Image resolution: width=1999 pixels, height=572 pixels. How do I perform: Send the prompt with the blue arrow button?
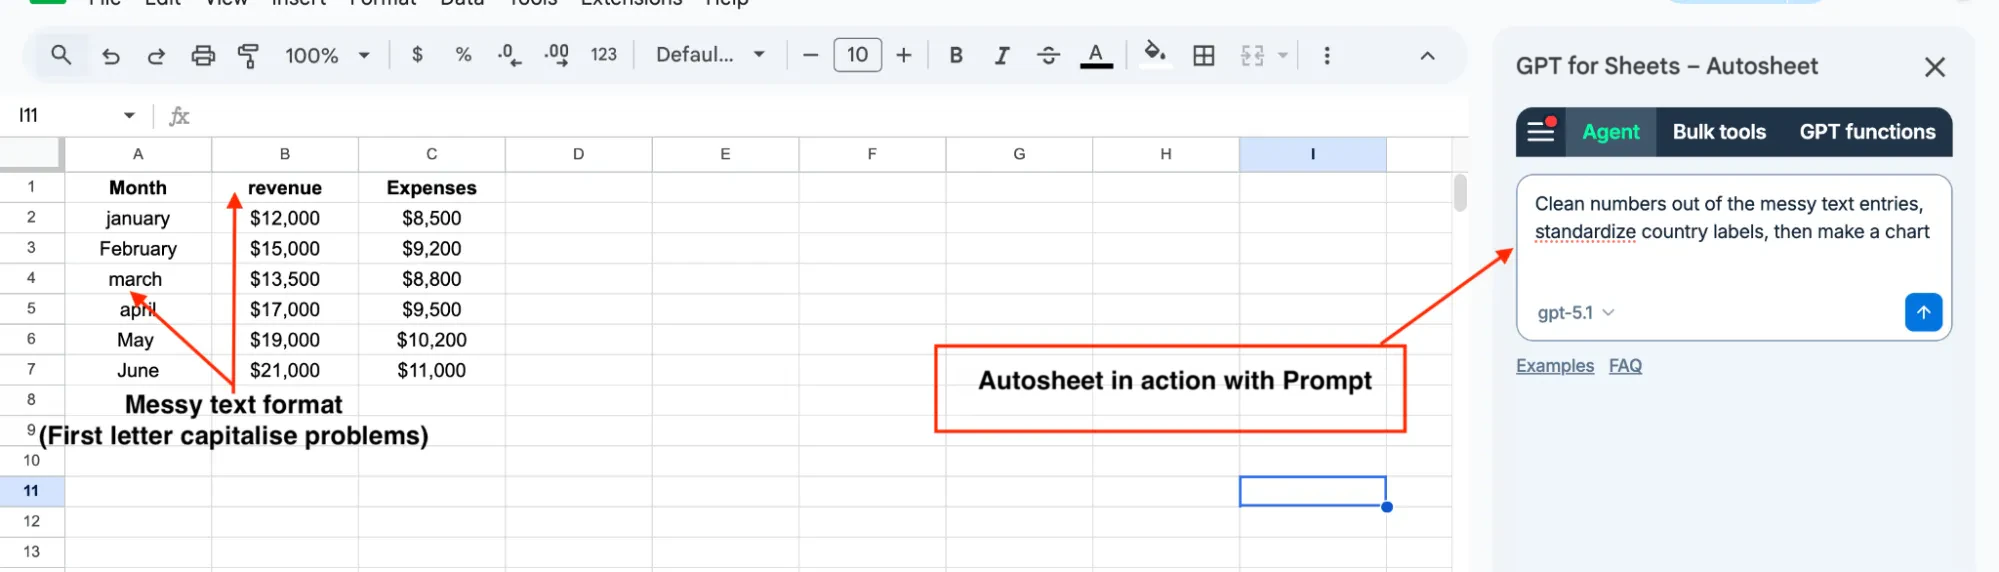click(x=1923, y=312)
